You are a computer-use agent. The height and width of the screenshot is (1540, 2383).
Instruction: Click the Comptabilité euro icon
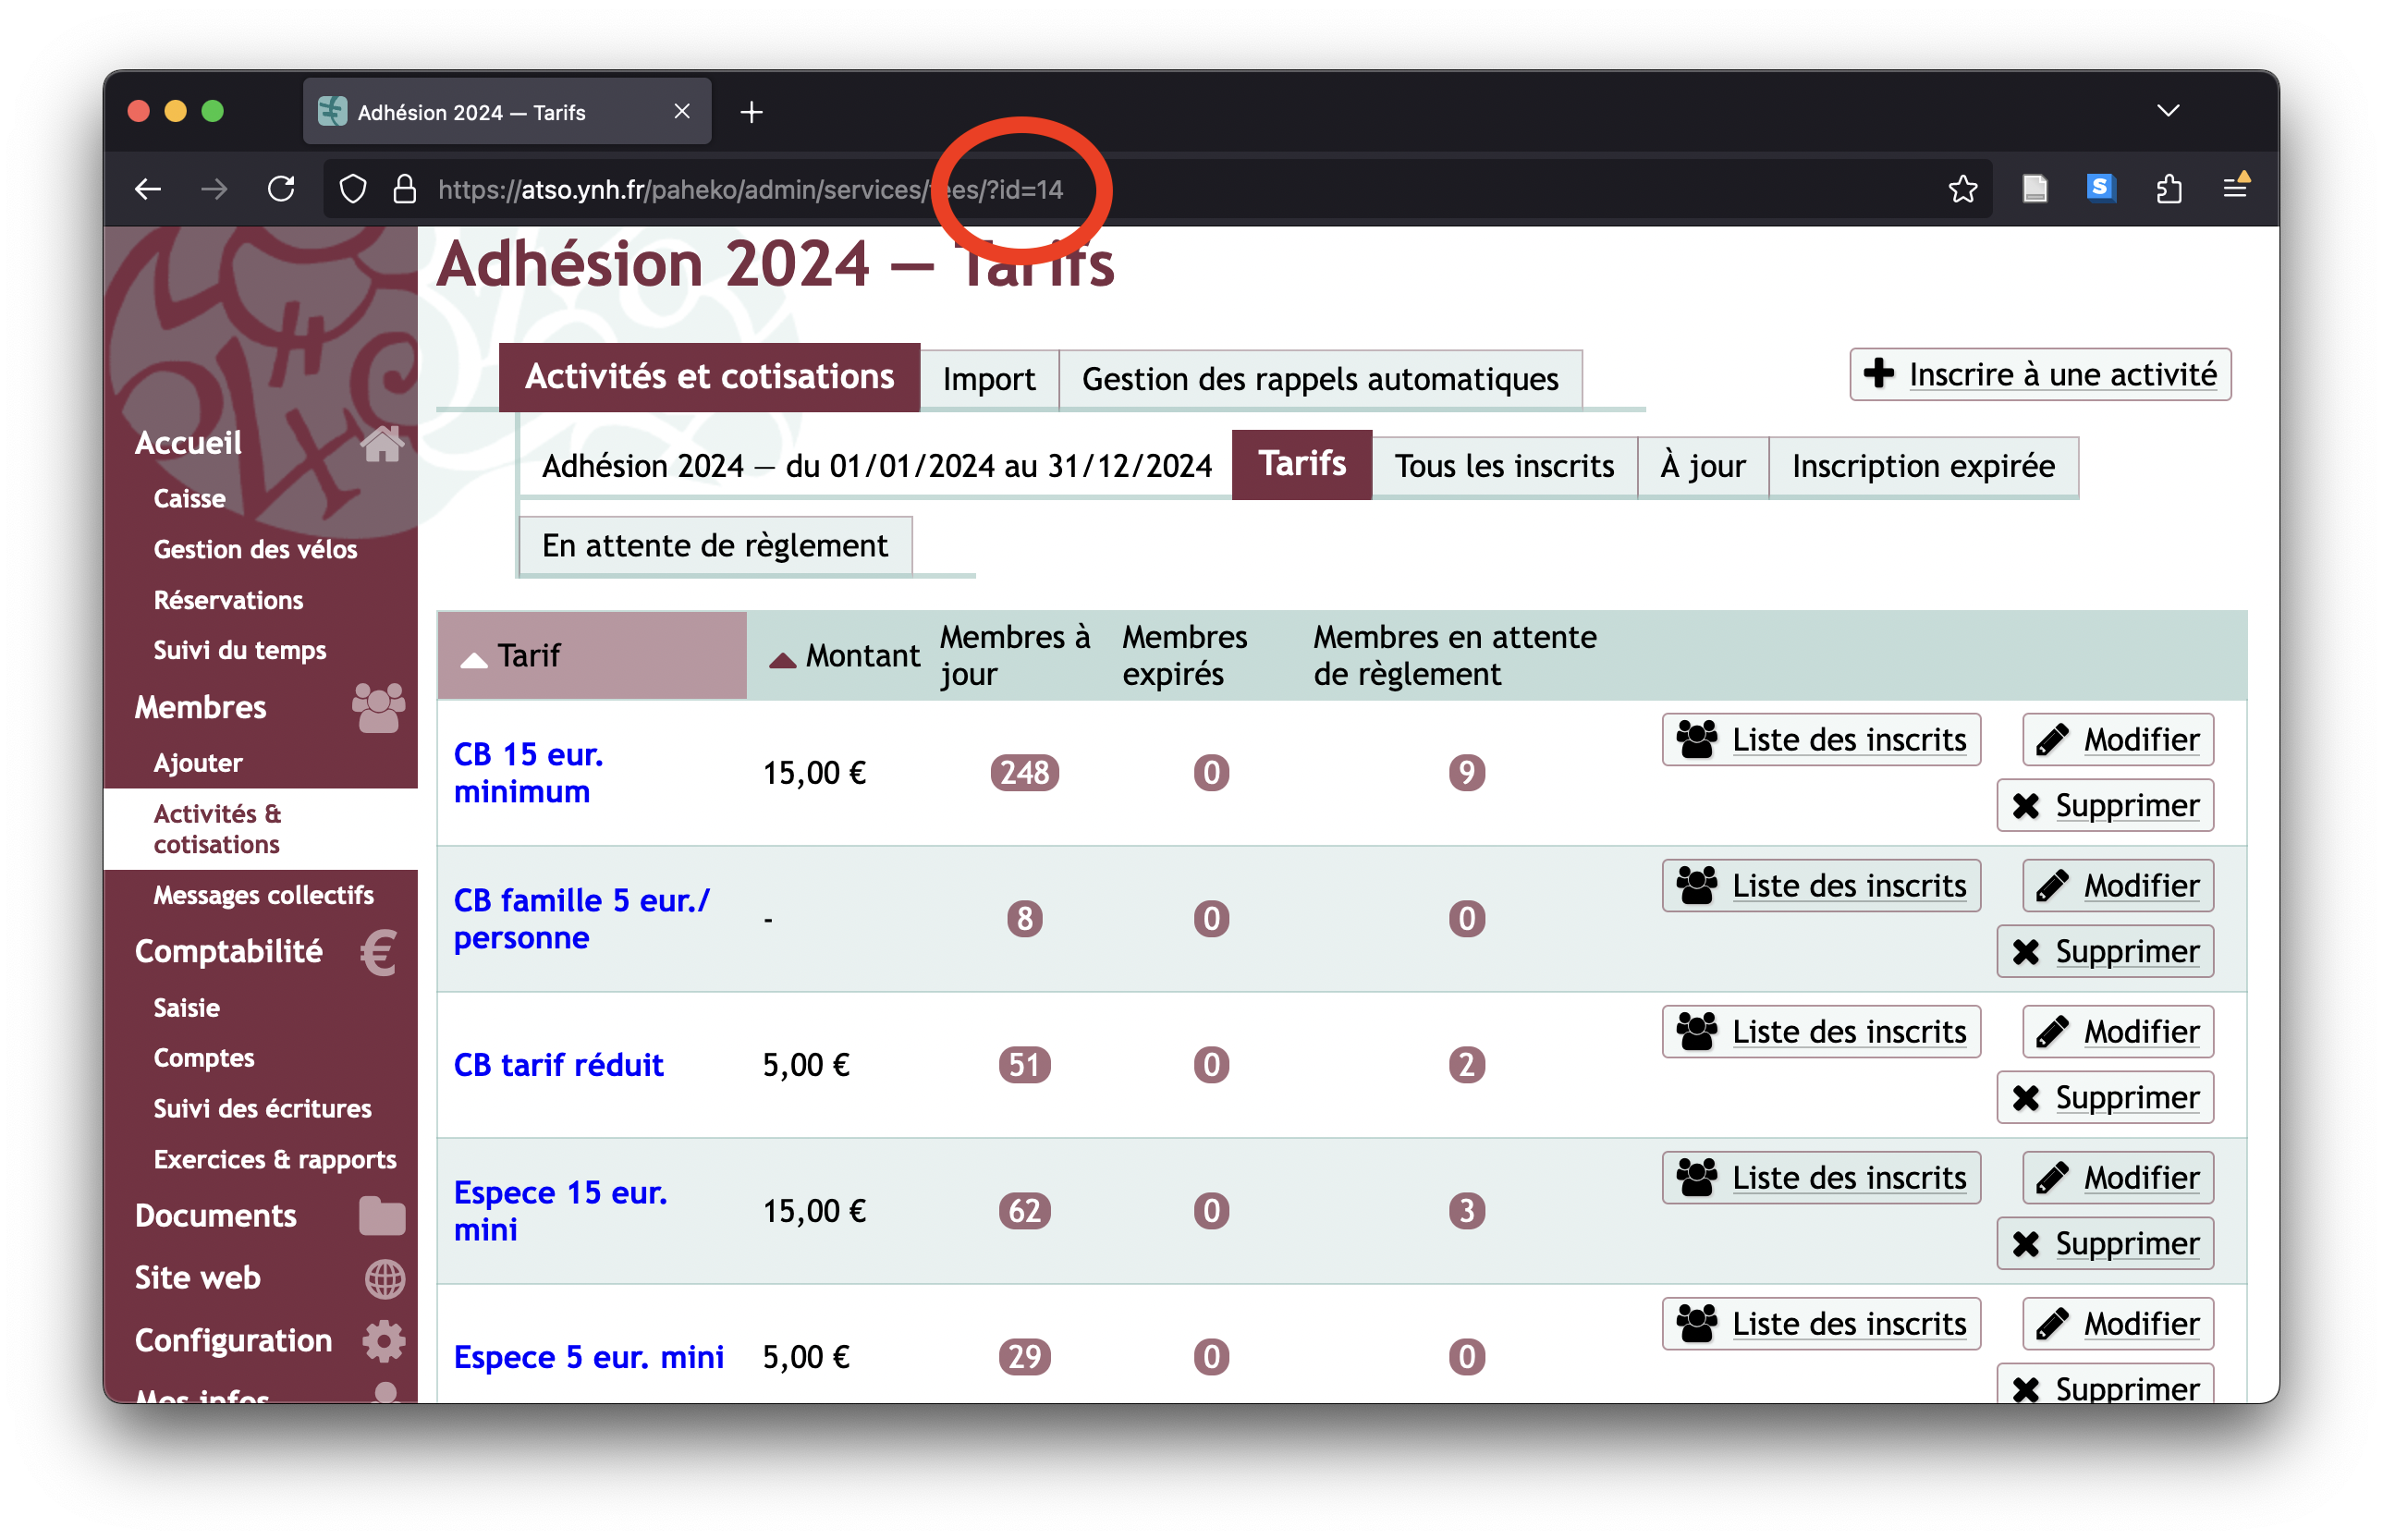(x=379, y=951)
